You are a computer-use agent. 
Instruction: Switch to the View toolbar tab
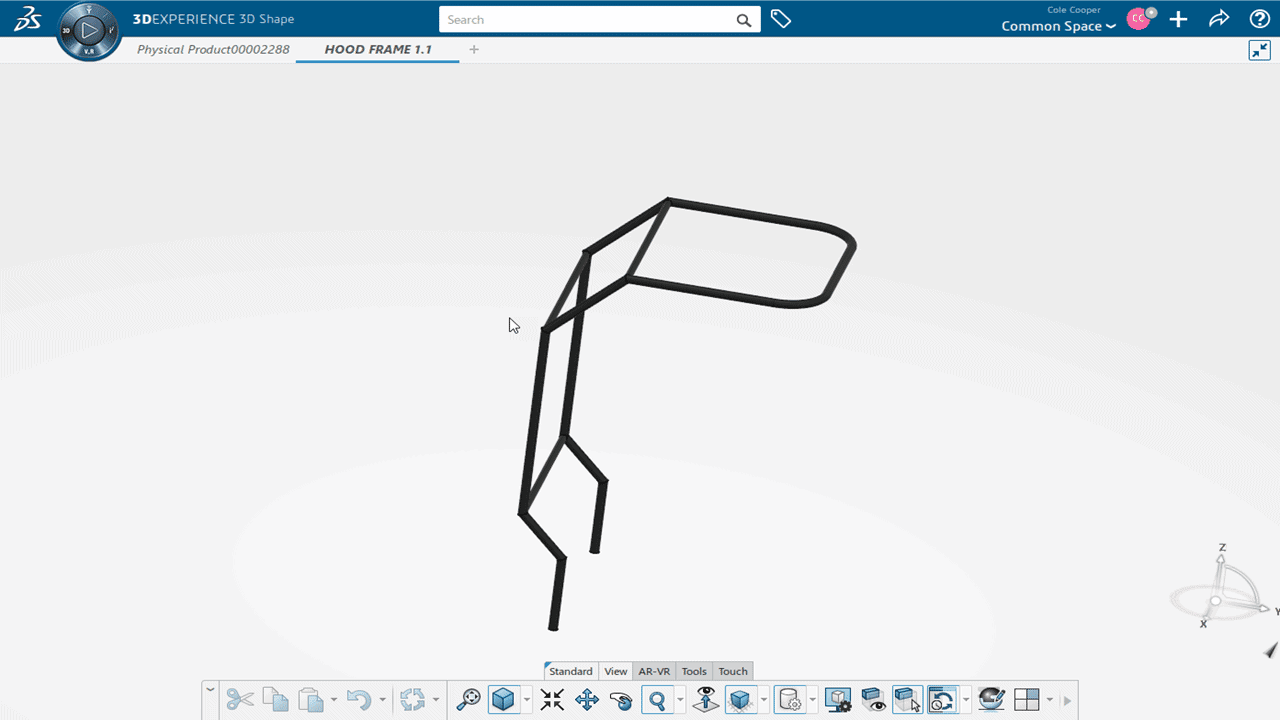click(x=615, y=671)
